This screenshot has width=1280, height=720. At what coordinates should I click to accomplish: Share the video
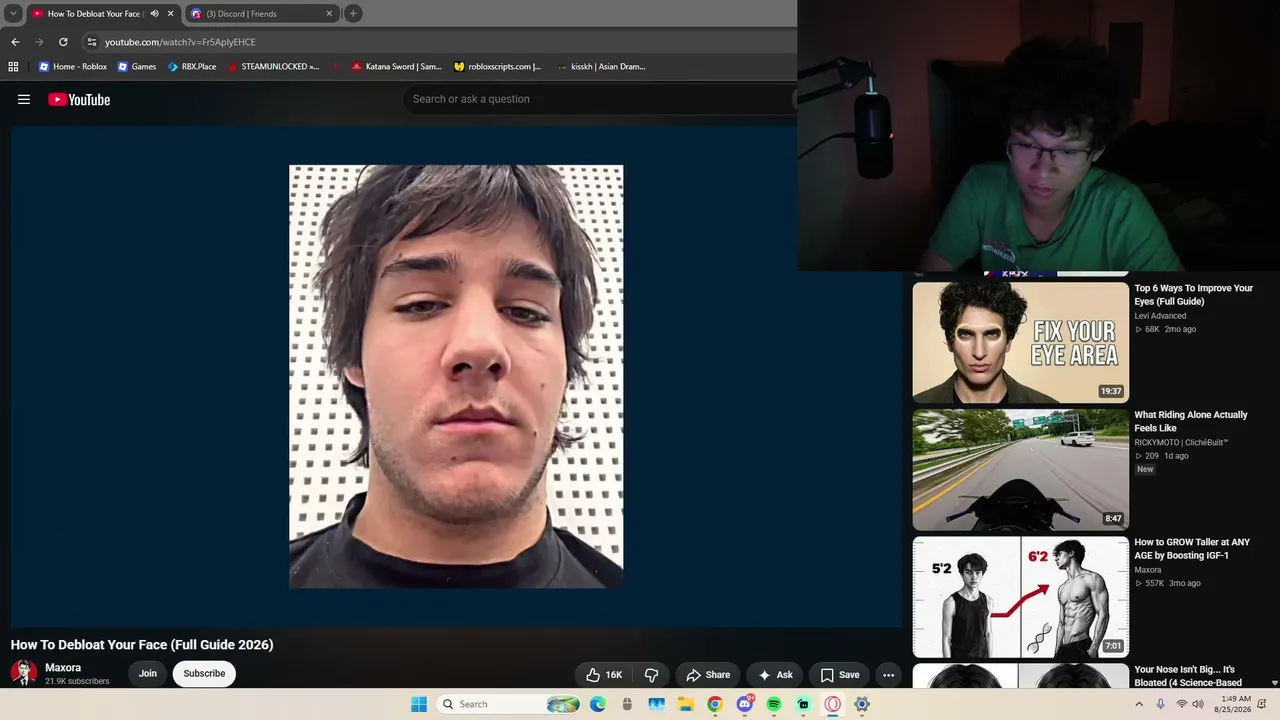(708, 675)
